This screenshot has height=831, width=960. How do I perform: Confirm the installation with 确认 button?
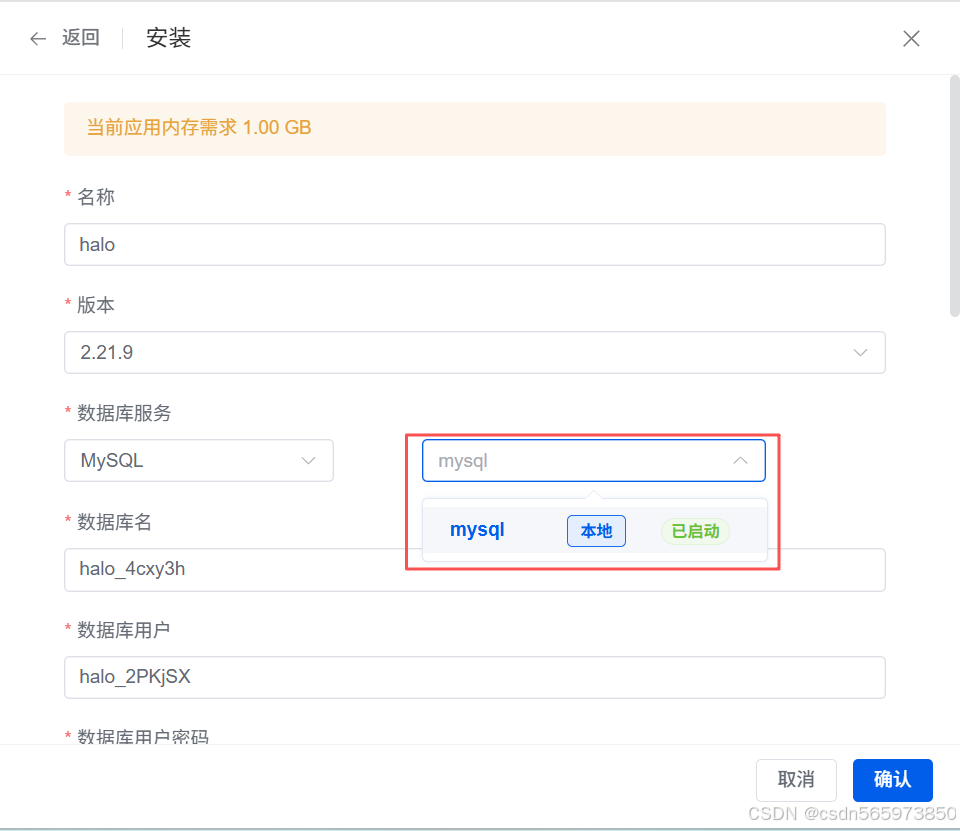point(892,780)
